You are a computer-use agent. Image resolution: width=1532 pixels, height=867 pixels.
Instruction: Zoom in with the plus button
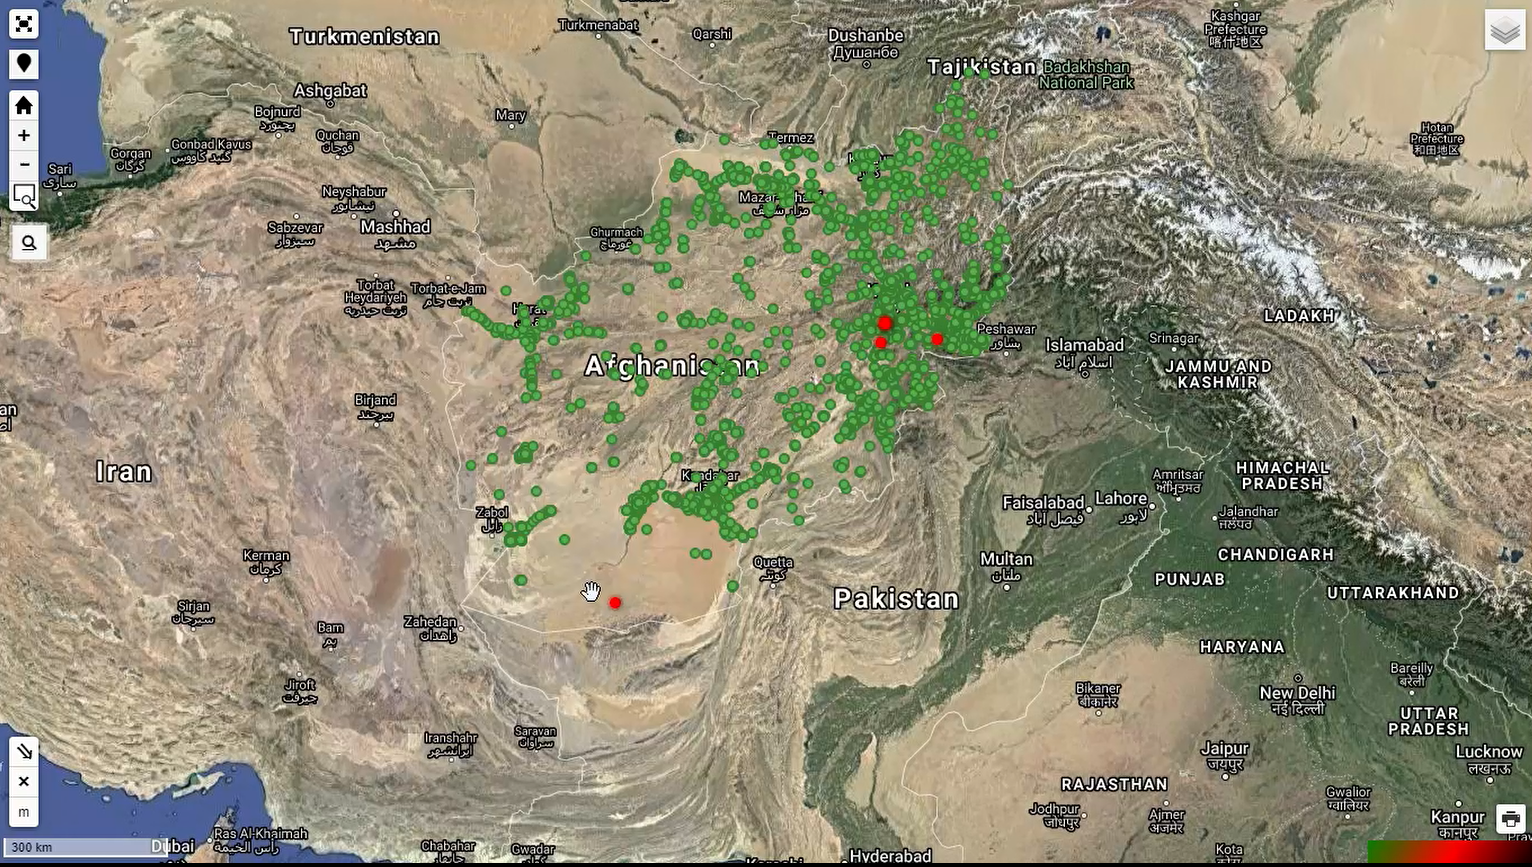24,136
